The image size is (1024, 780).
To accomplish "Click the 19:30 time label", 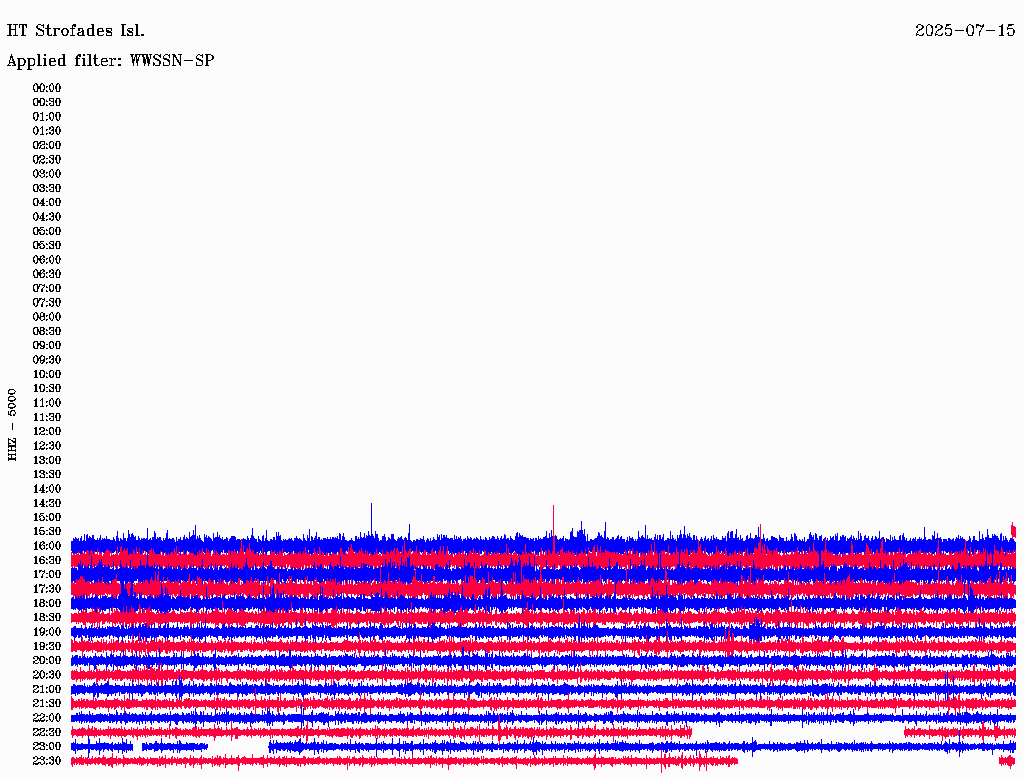I will coord(47,647).
